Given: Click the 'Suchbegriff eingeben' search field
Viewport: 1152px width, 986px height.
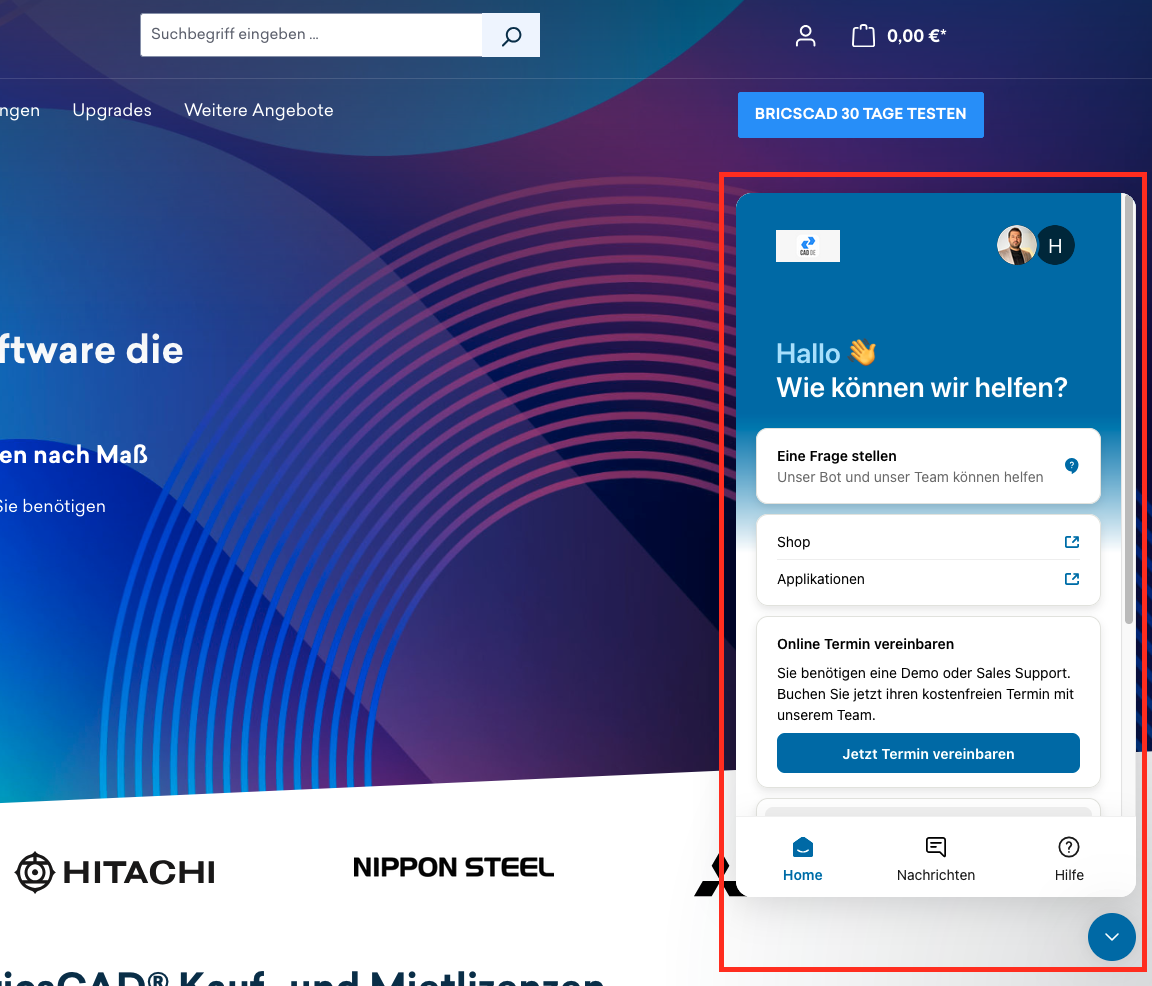Looking at the screenshot, I should [311, 35].
